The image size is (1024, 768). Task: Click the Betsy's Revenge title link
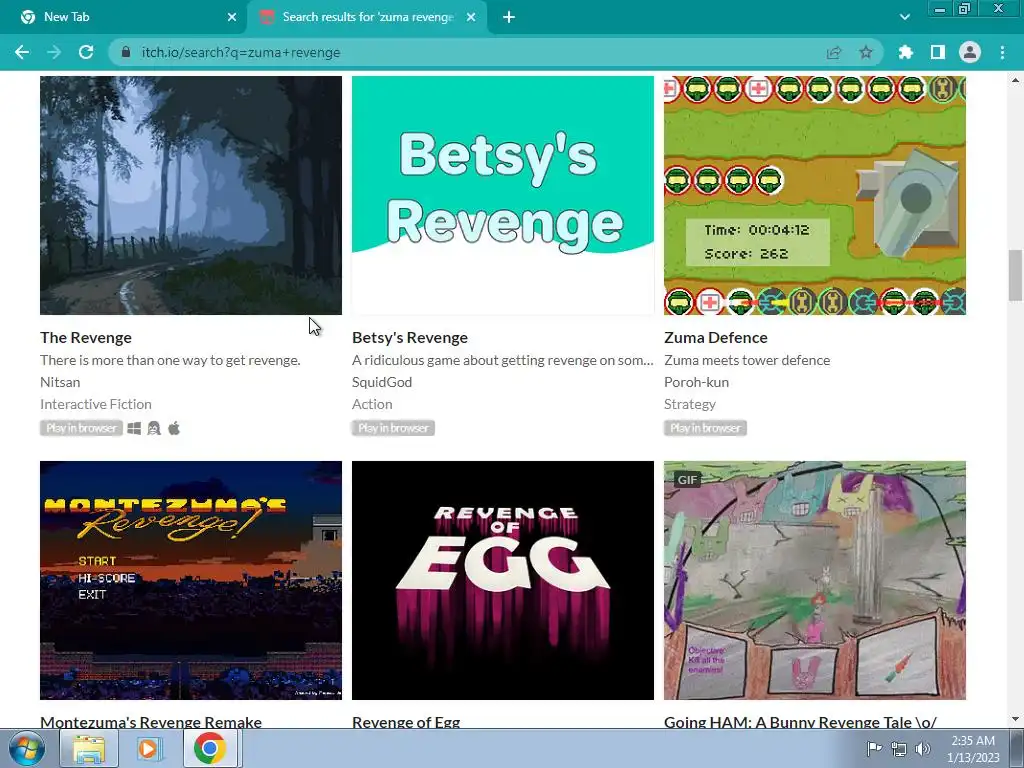[409, 338]
